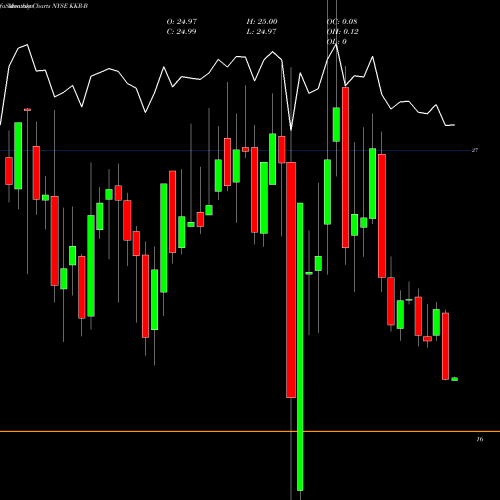The width and height of the screenshot is (500, 500).
Task: Click the OL: 0 reading
Action: pyautogui.click(x=337, y=42)
